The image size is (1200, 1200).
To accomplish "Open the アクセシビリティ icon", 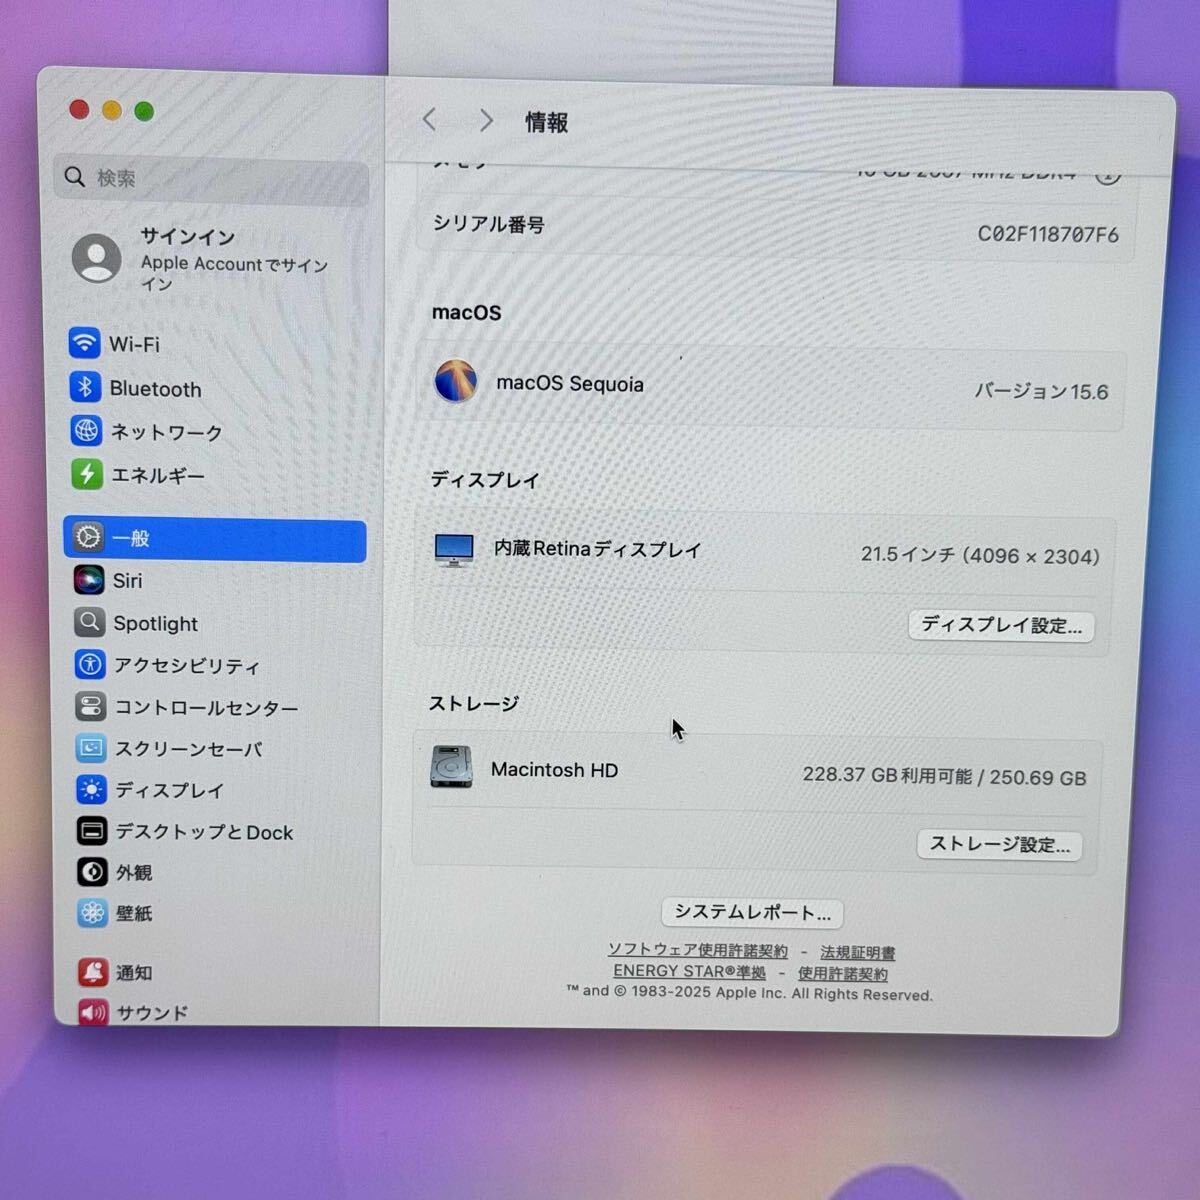I will click(x=90, y=664).
